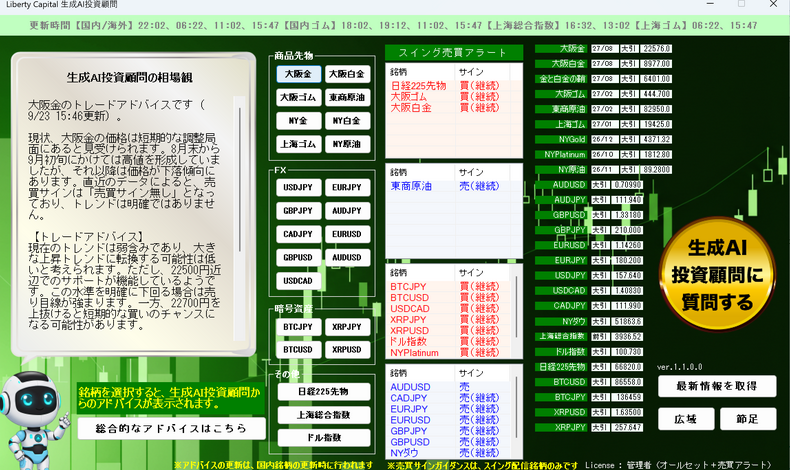Choose the 日経225先物 button
The width and height of the screenshot is (790, 470).
pyautogui.click(x=324, y=391)
